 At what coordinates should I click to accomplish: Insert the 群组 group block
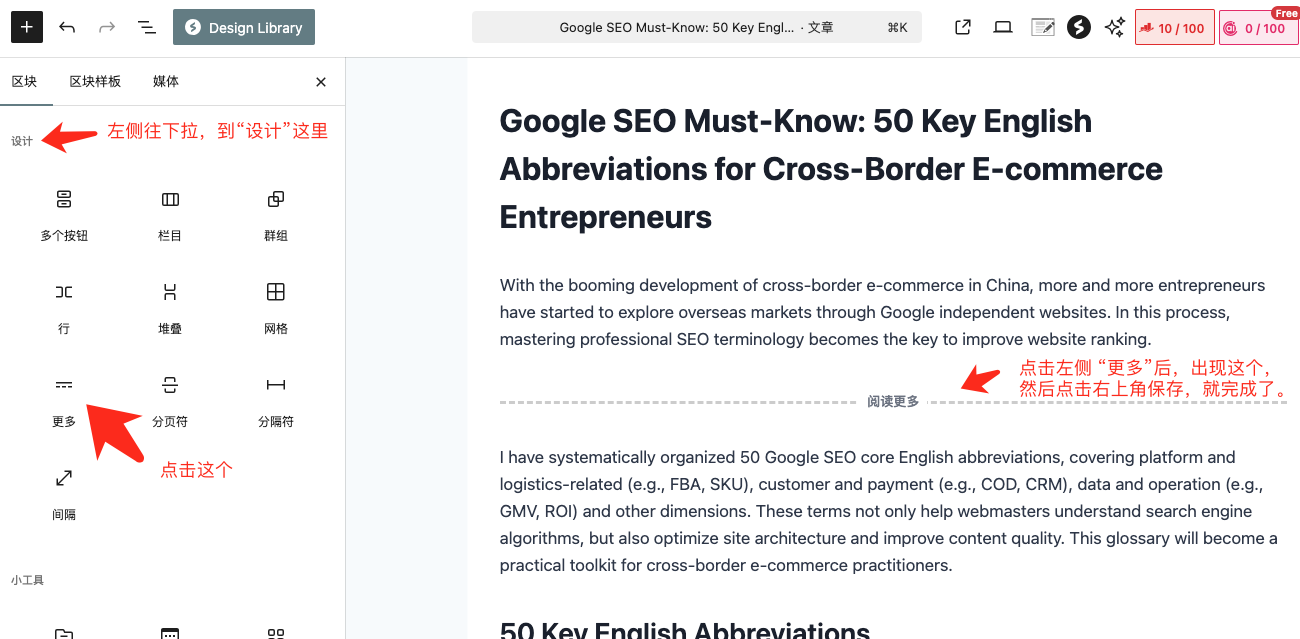(x=276, y=213)
